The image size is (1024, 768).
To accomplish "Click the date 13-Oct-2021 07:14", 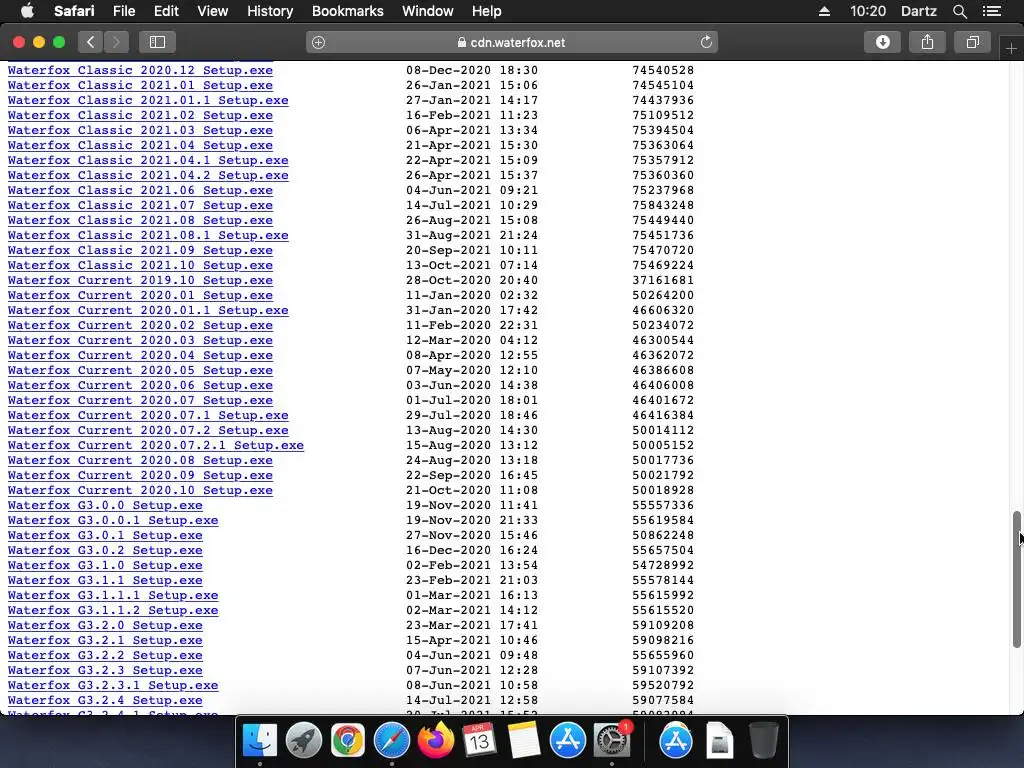I will [x=472, y=265].
